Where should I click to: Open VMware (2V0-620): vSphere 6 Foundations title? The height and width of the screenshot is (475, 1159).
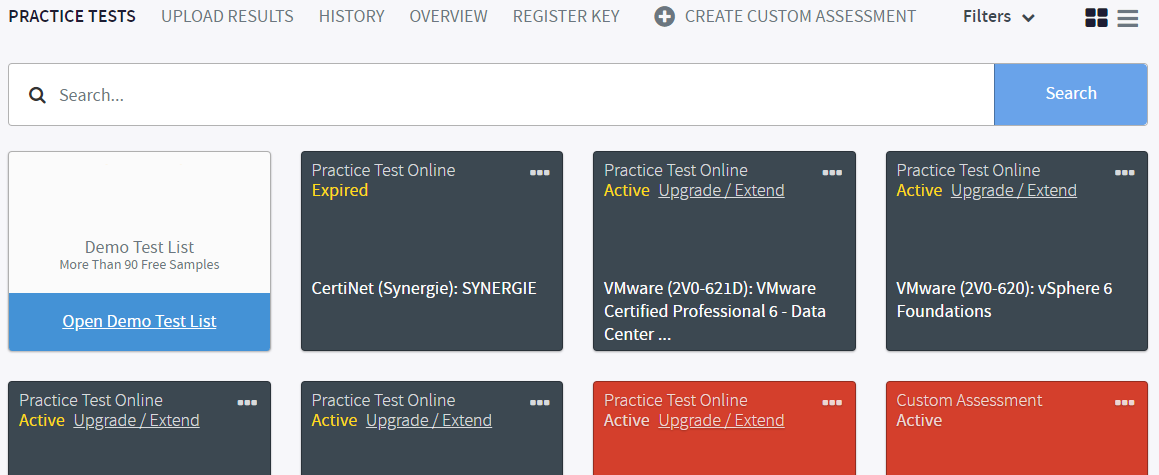click(1005, 299)
